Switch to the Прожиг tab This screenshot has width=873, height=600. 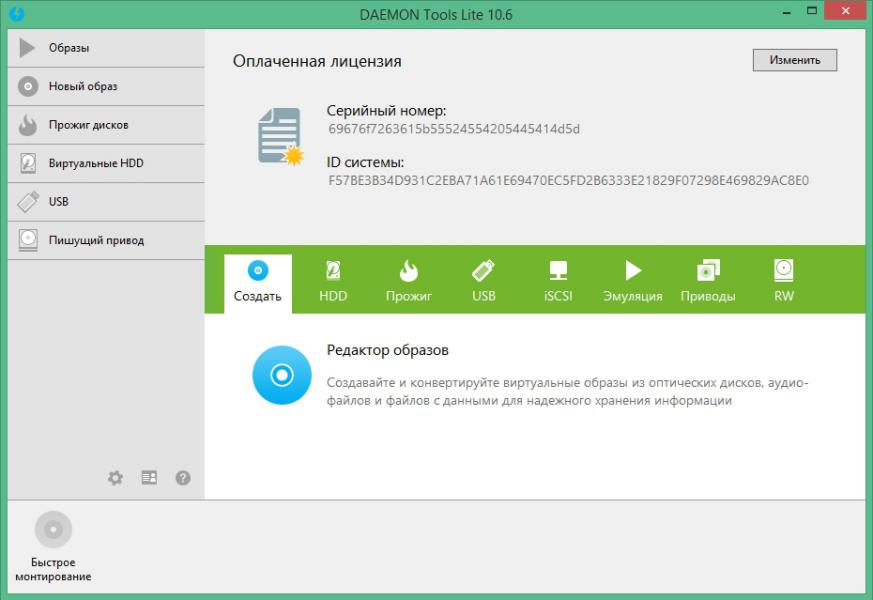point(408,282)
